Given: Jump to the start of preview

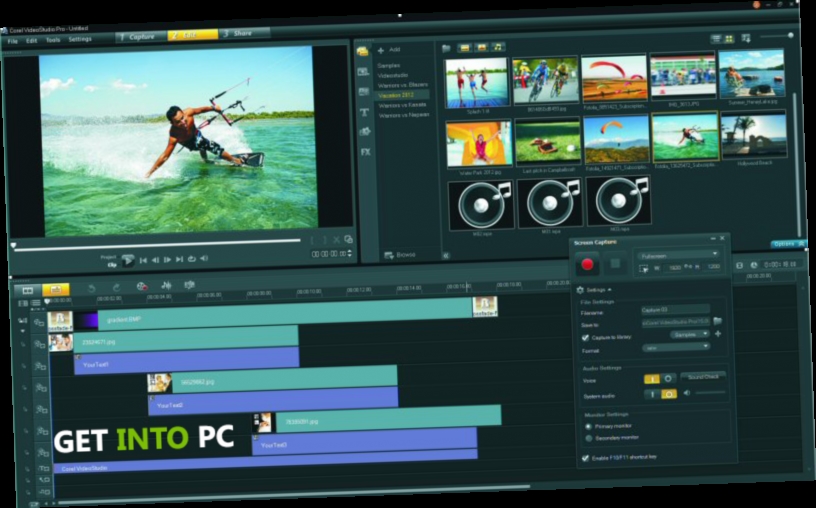Looking at the screenshot, I should pos(143,260).
